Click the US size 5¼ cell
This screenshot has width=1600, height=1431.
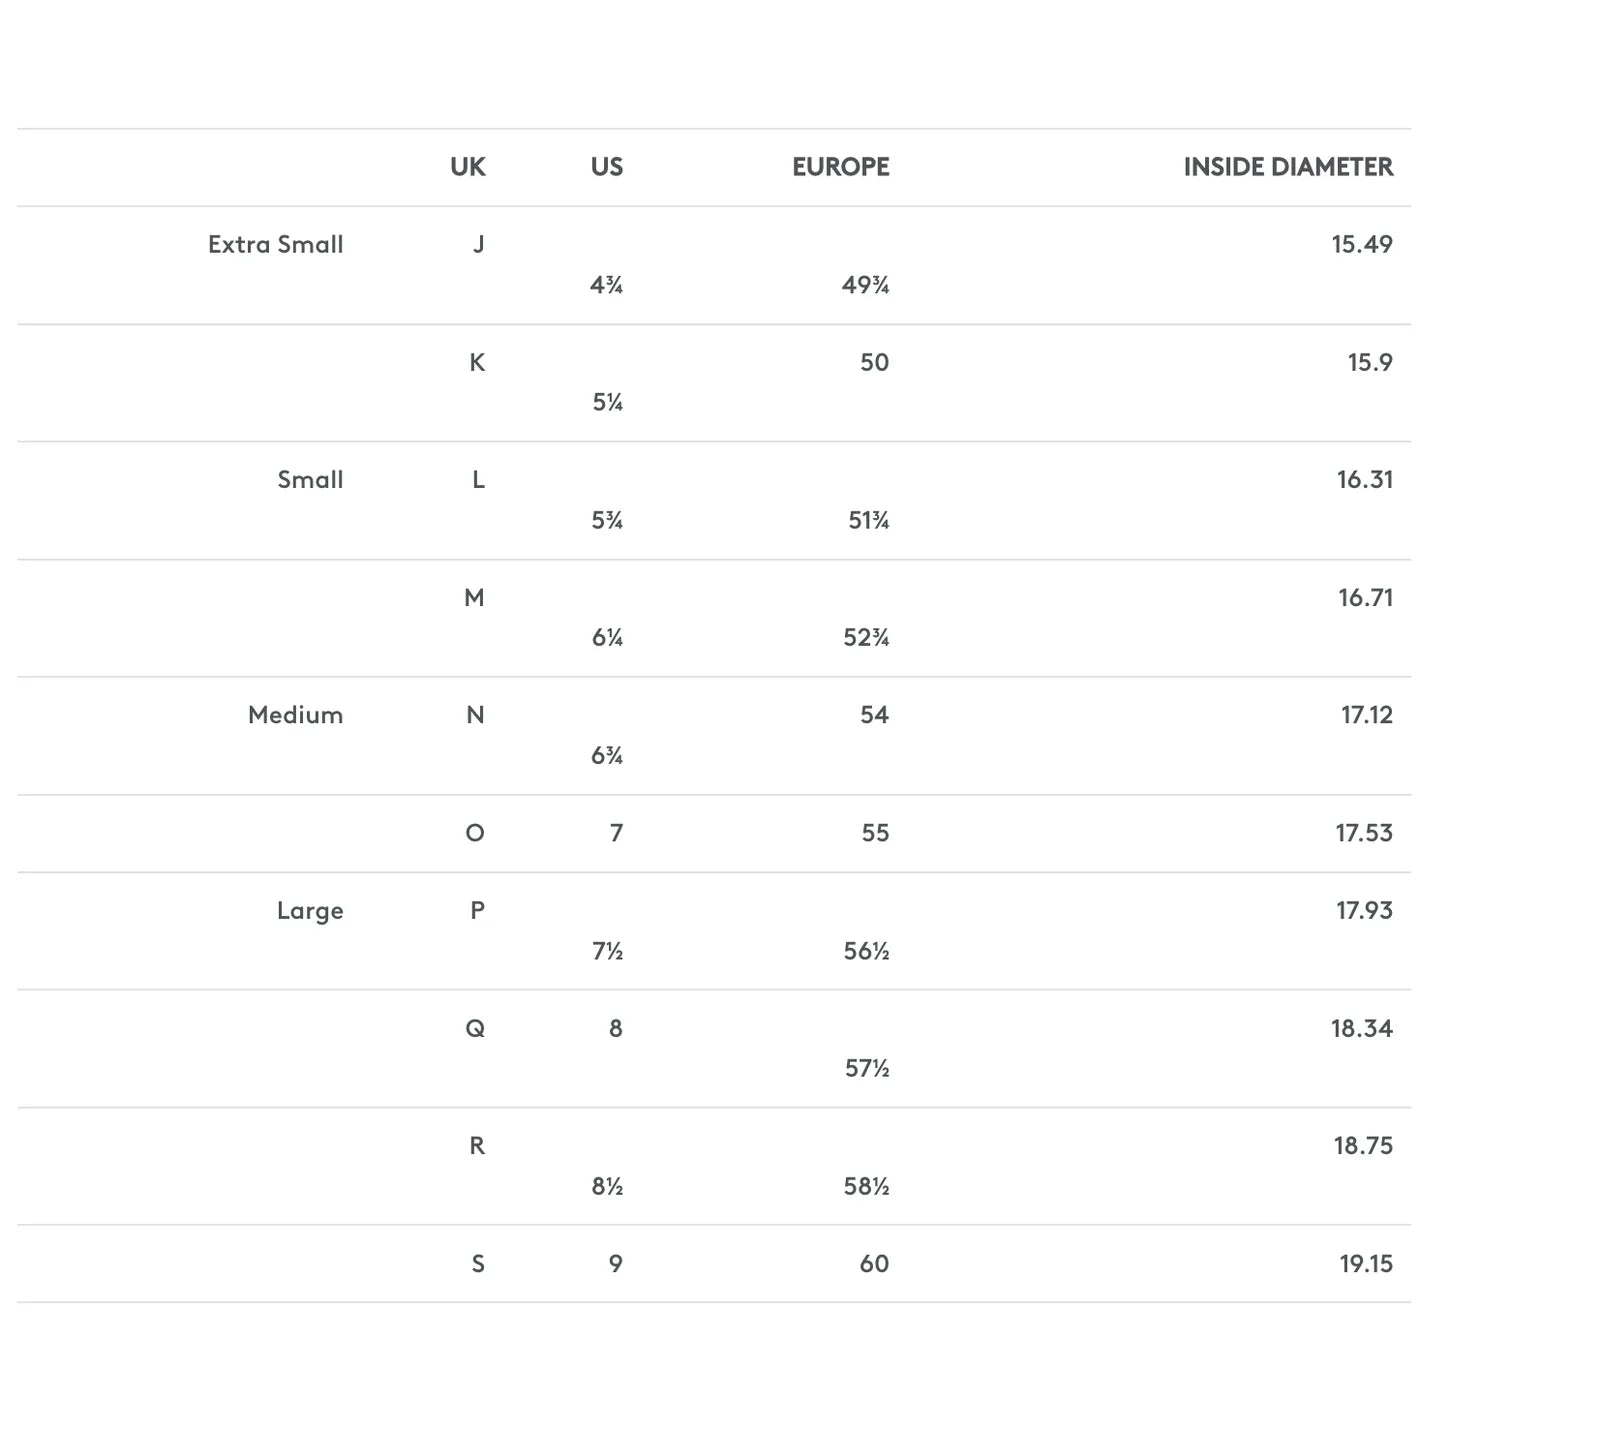pos(607,402)
